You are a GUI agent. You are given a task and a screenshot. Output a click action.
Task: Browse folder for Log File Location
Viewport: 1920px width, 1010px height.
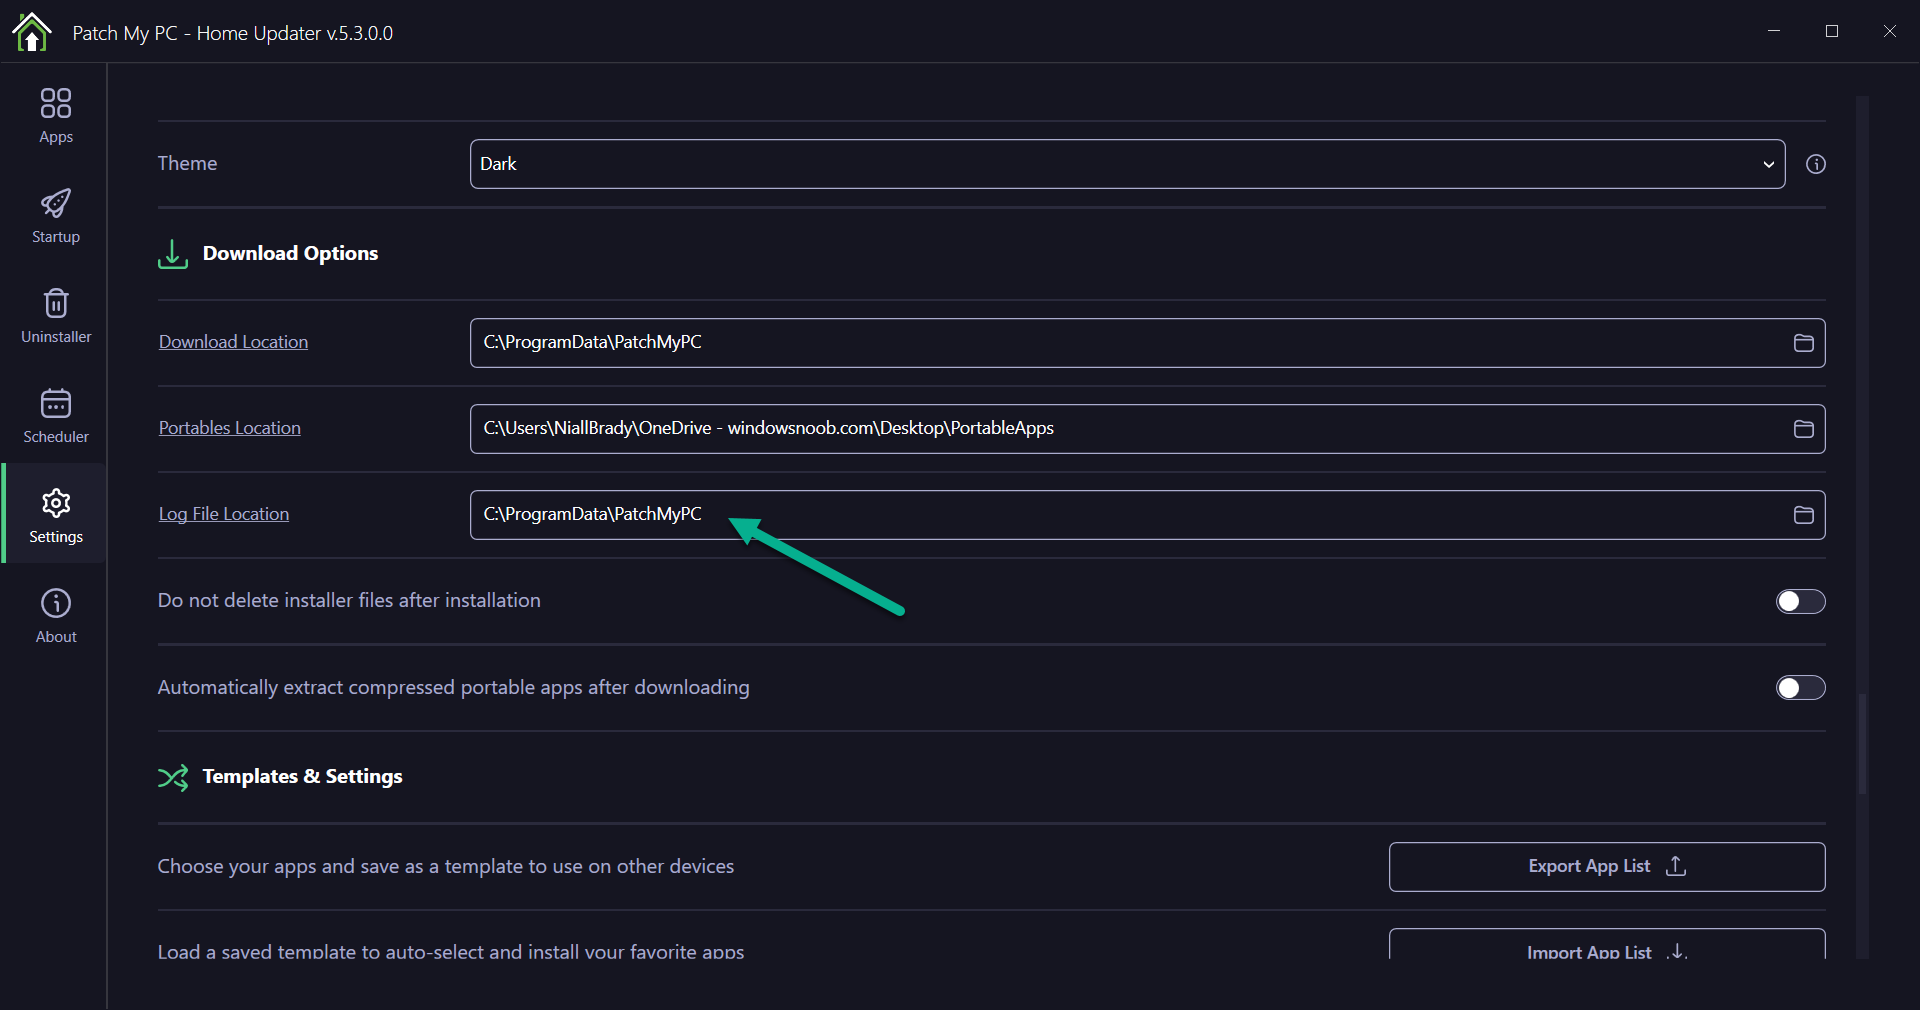pyautogui.click(x=1803, y=515)
